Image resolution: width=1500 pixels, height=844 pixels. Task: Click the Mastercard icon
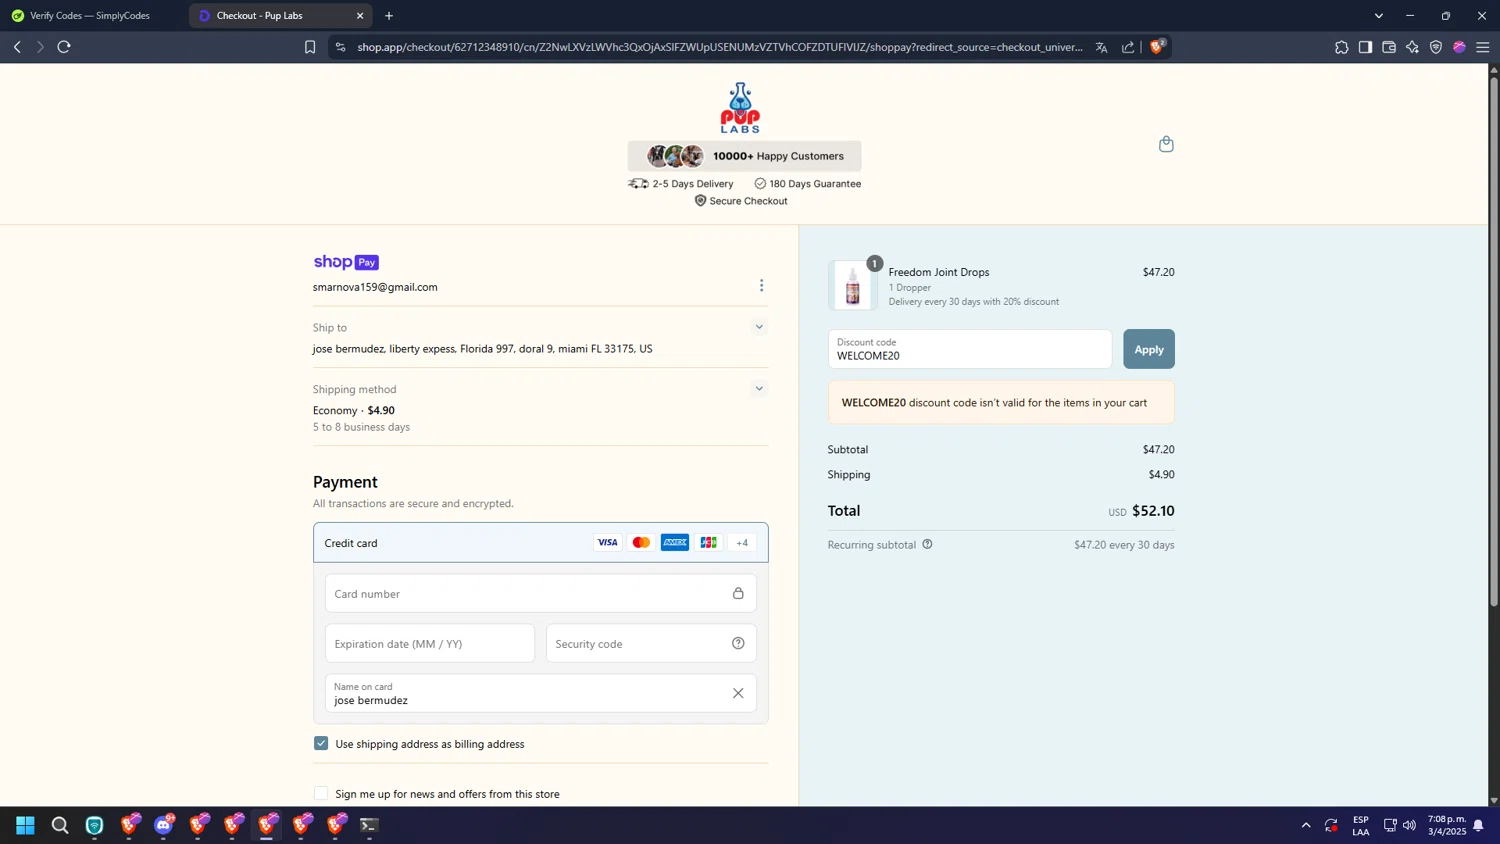point(641,543)
